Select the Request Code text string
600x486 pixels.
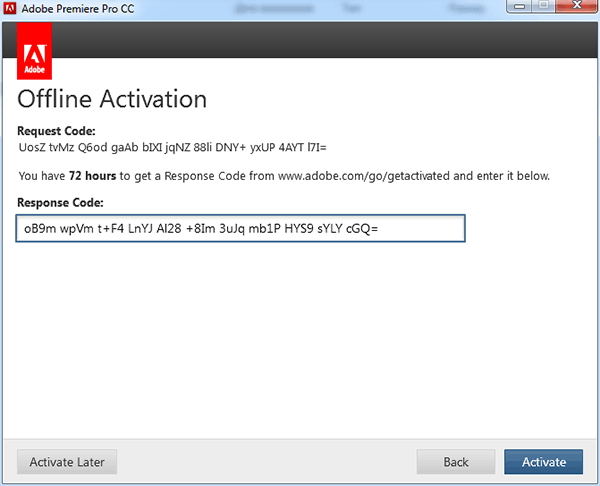[173, 147]
